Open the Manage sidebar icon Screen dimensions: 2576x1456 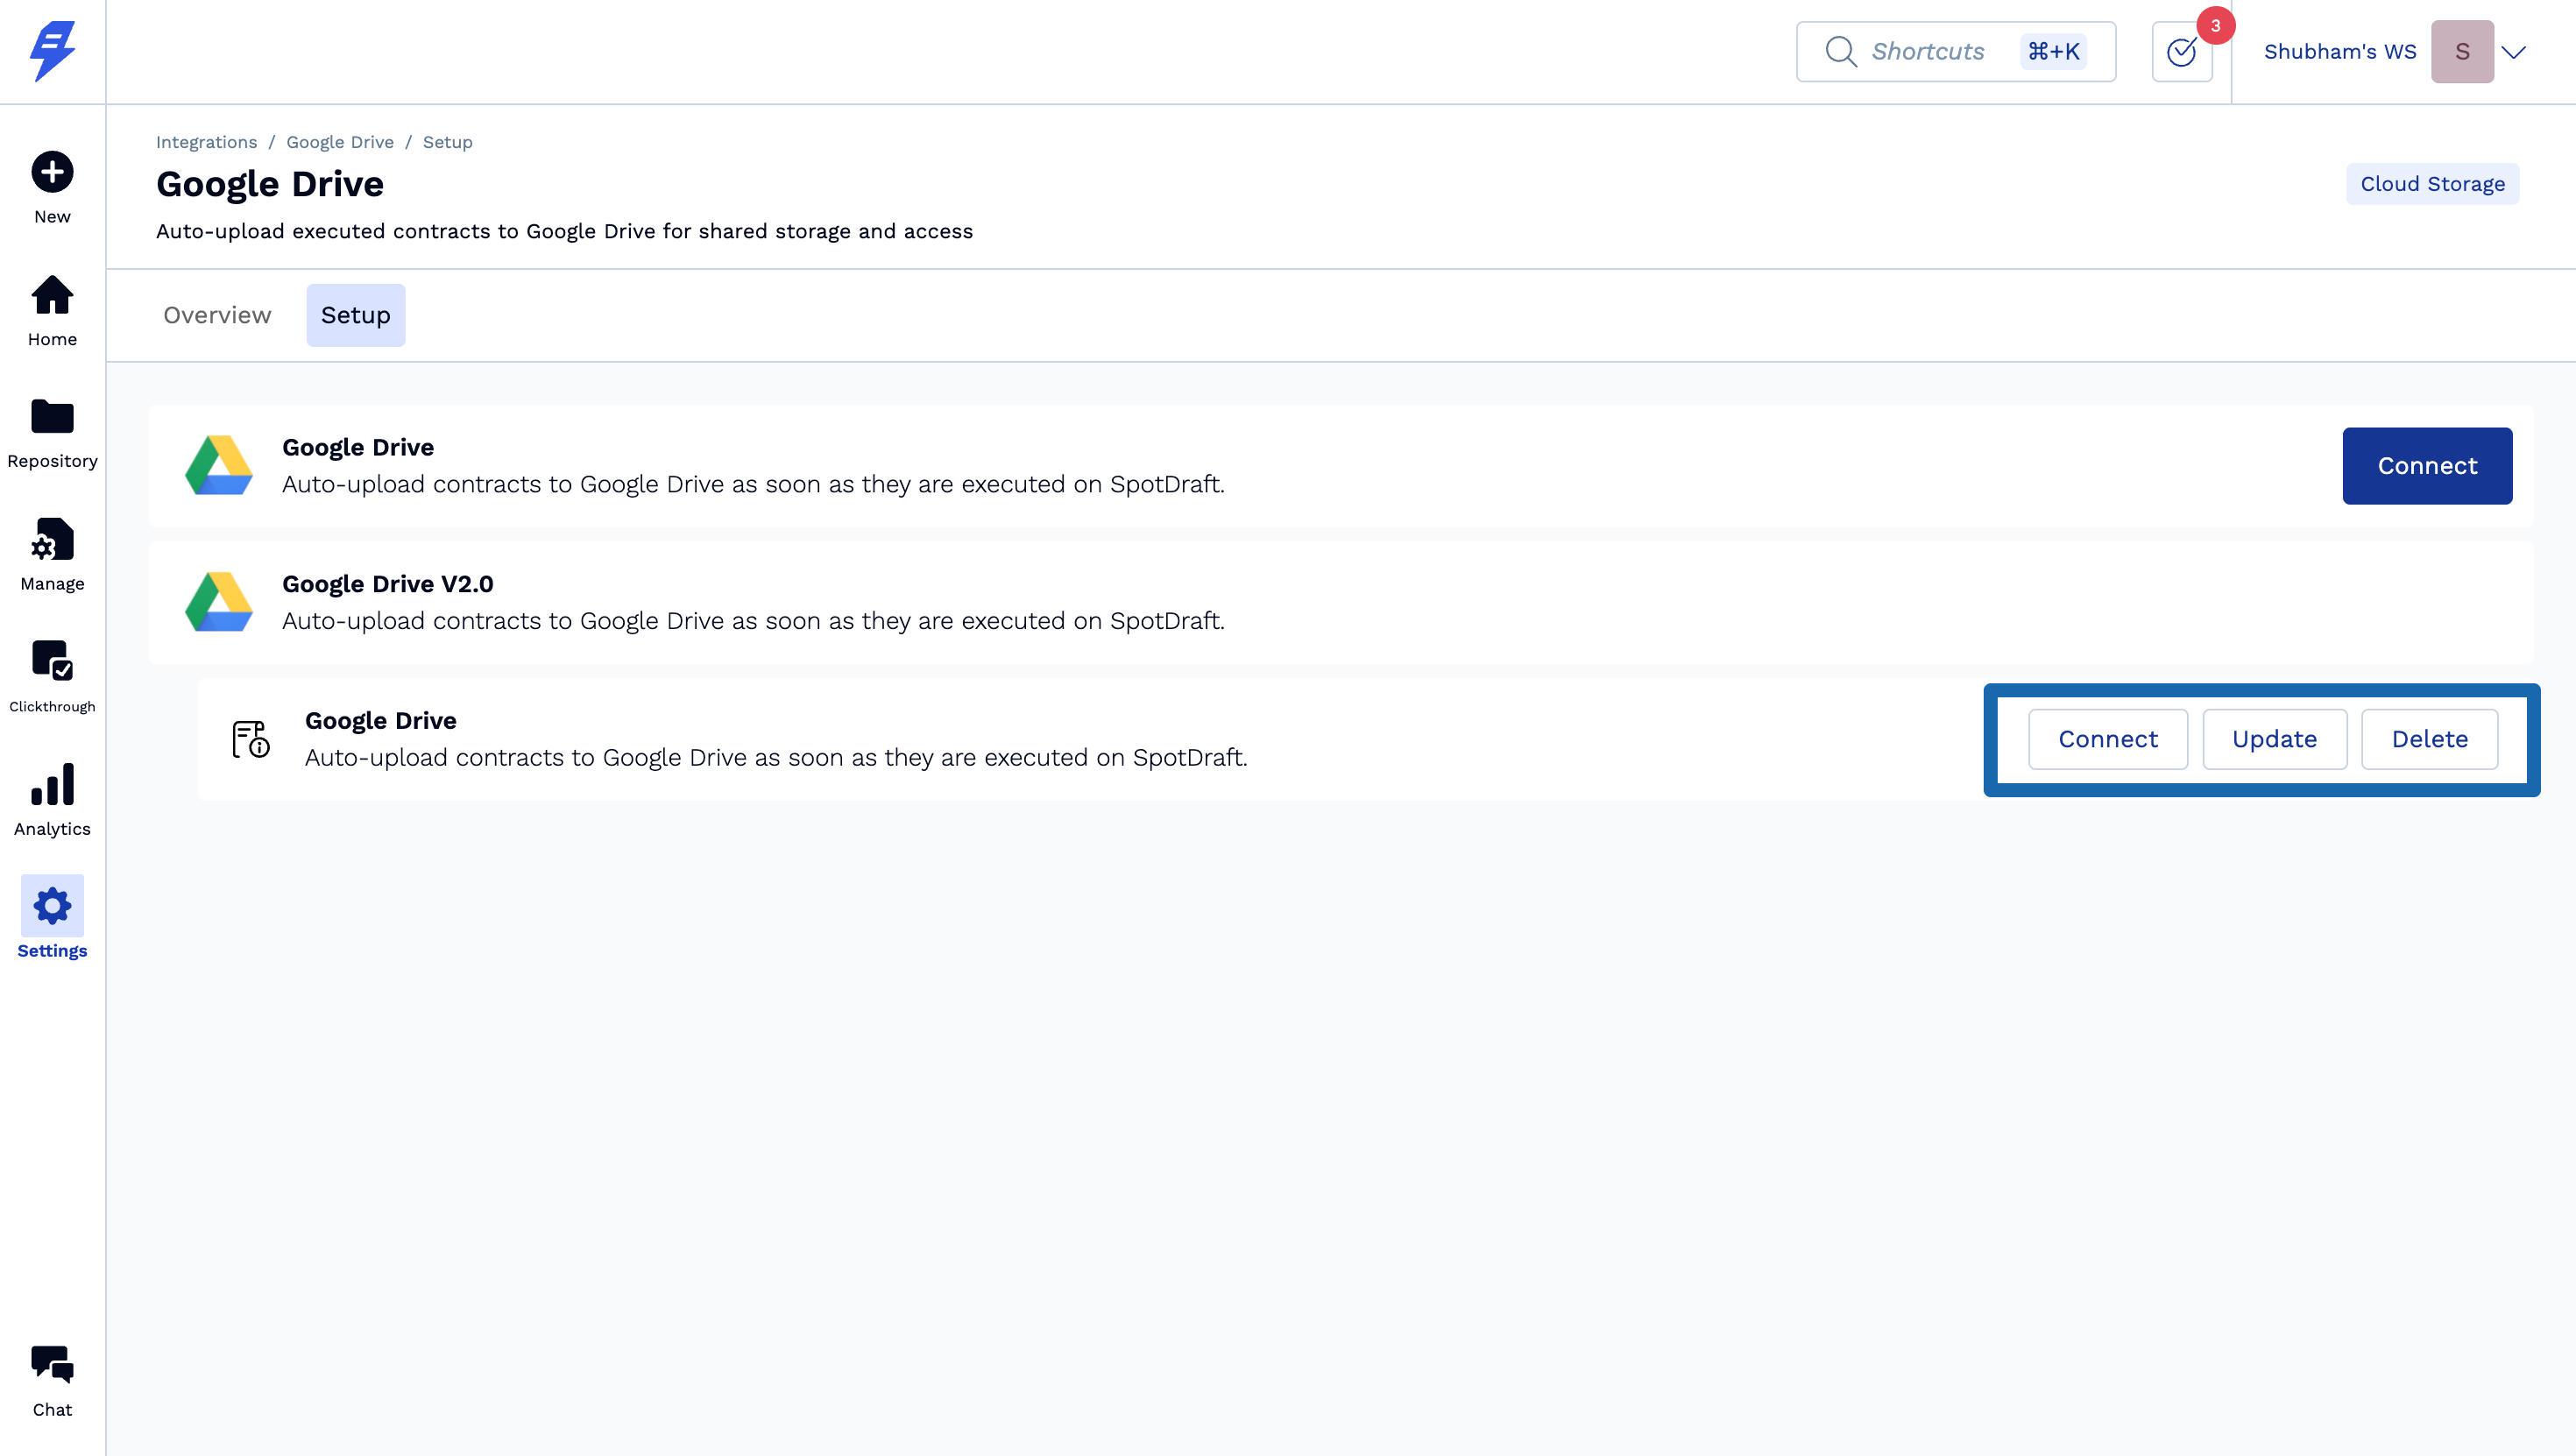click(52, 540)
